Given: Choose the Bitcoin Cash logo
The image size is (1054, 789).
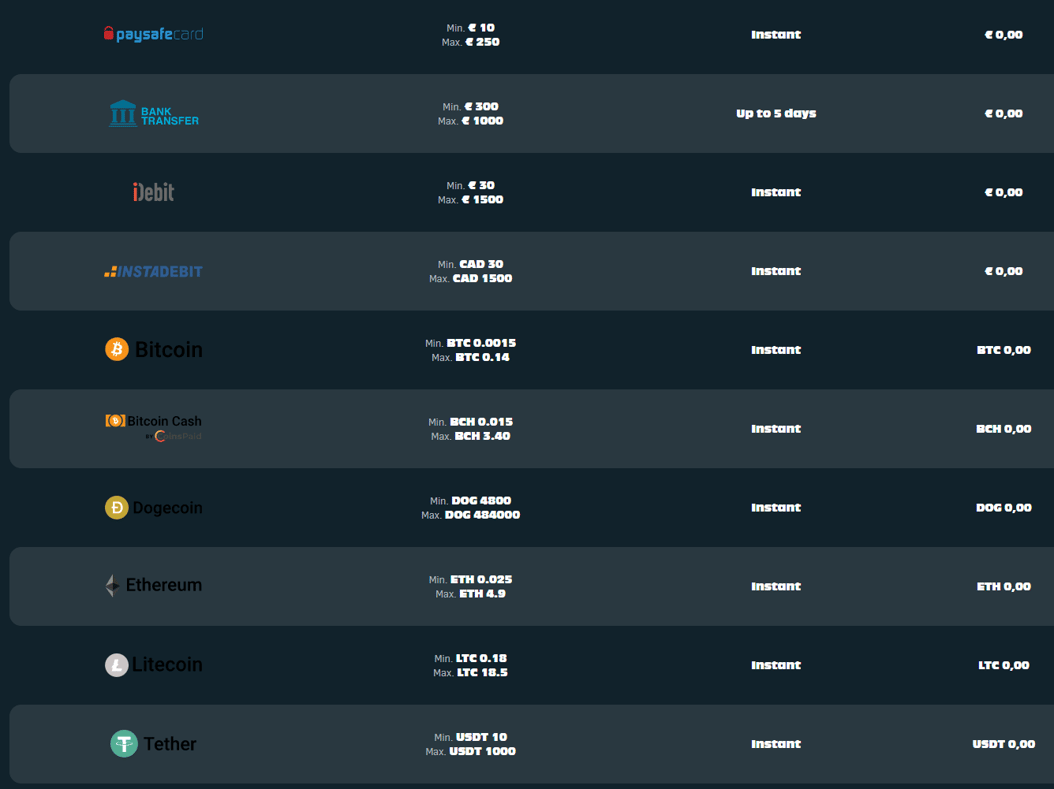Looking at the screenshot, I should click(153, 428).
